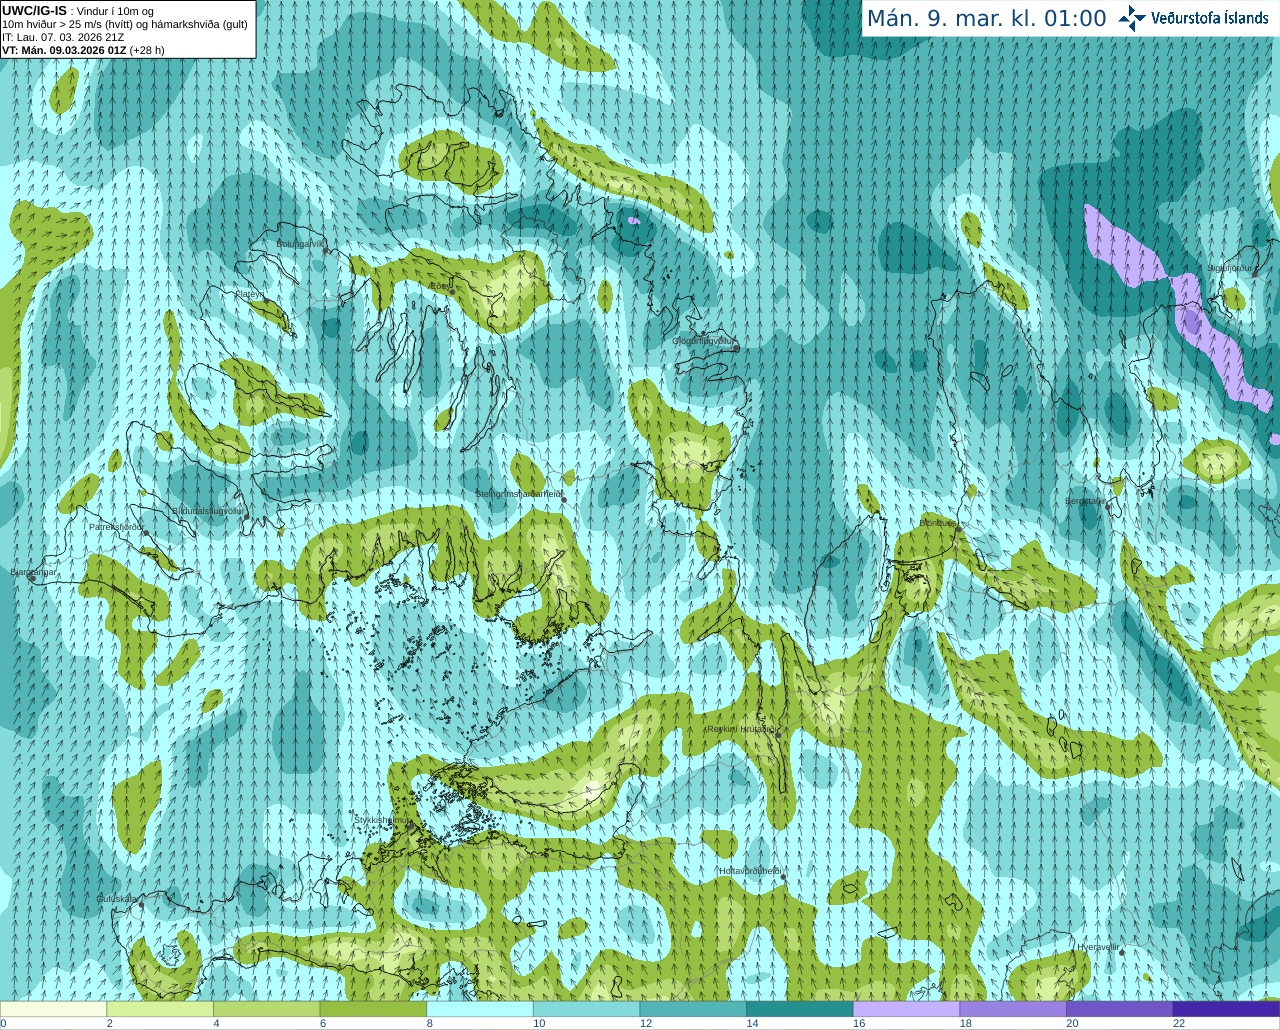
Task: Click the 8–10 m/s pale cyan legend swatch
Action: [x=480, y=1009]
